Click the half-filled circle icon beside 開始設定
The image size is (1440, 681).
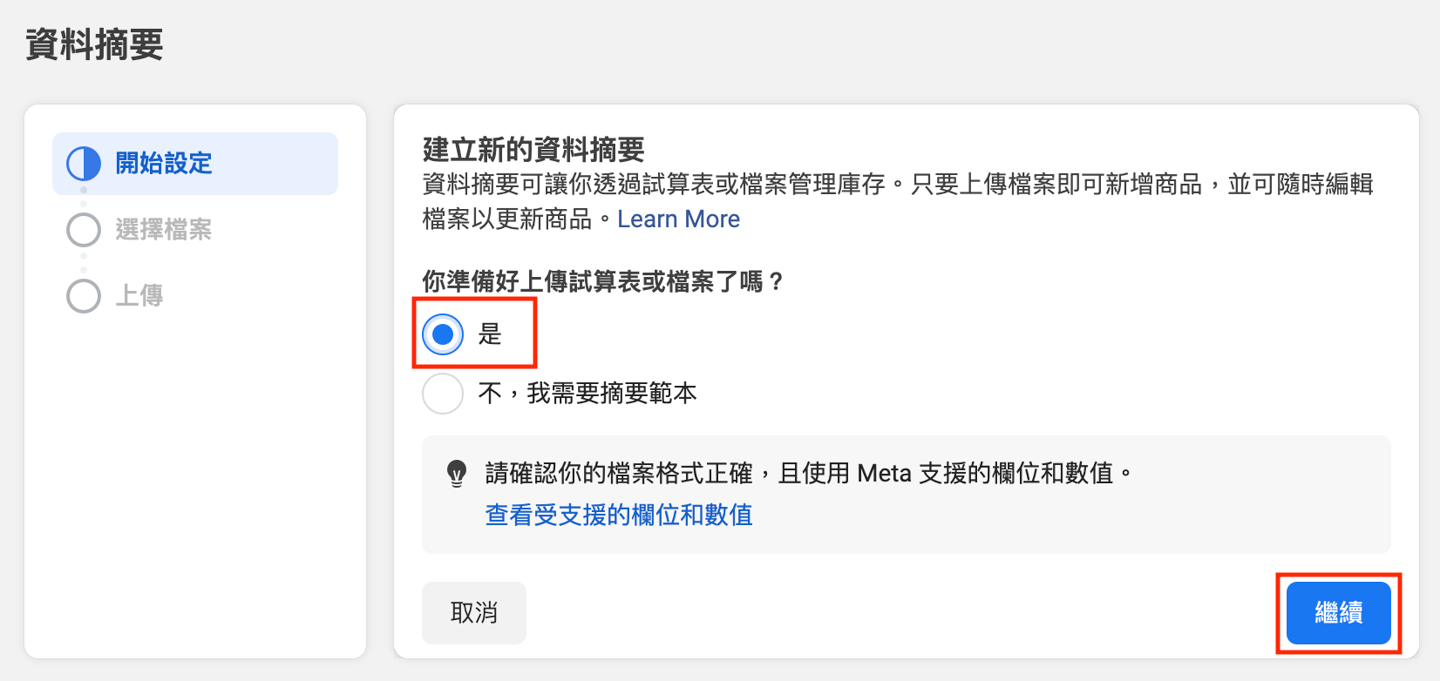84,164
